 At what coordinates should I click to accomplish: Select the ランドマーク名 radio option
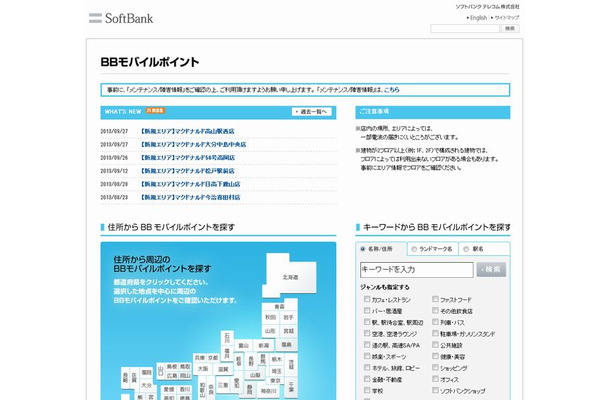click(414, 249)
